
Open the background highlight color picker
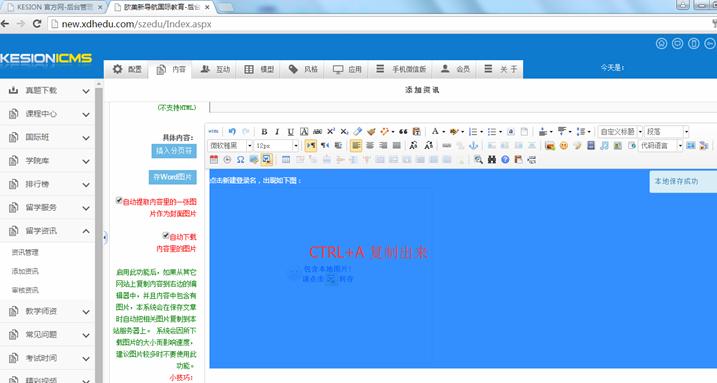(x=454, y=132)
